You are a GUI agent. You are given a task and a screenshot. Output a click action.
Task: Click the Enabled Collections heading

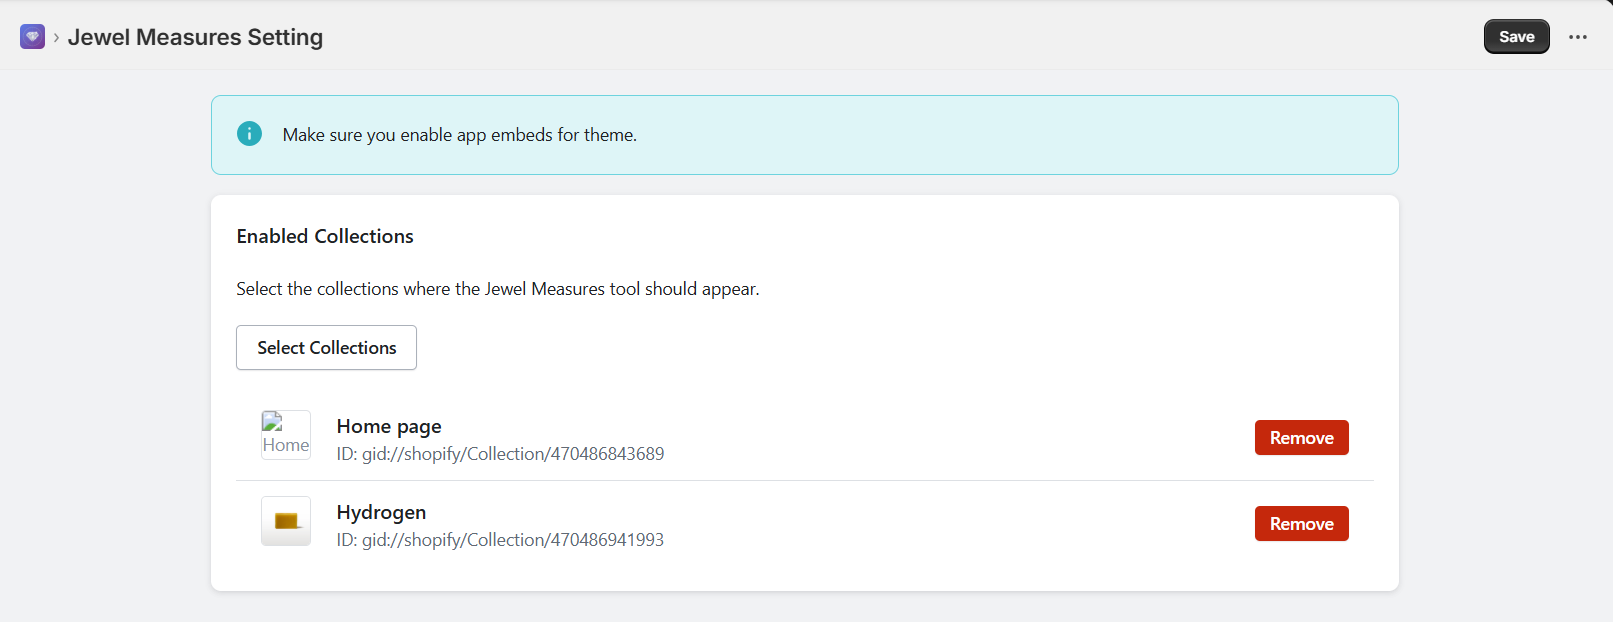[x=325, y=236]
